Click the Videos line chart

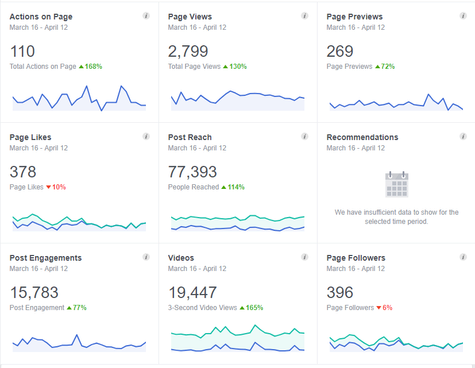click(238, 338)
